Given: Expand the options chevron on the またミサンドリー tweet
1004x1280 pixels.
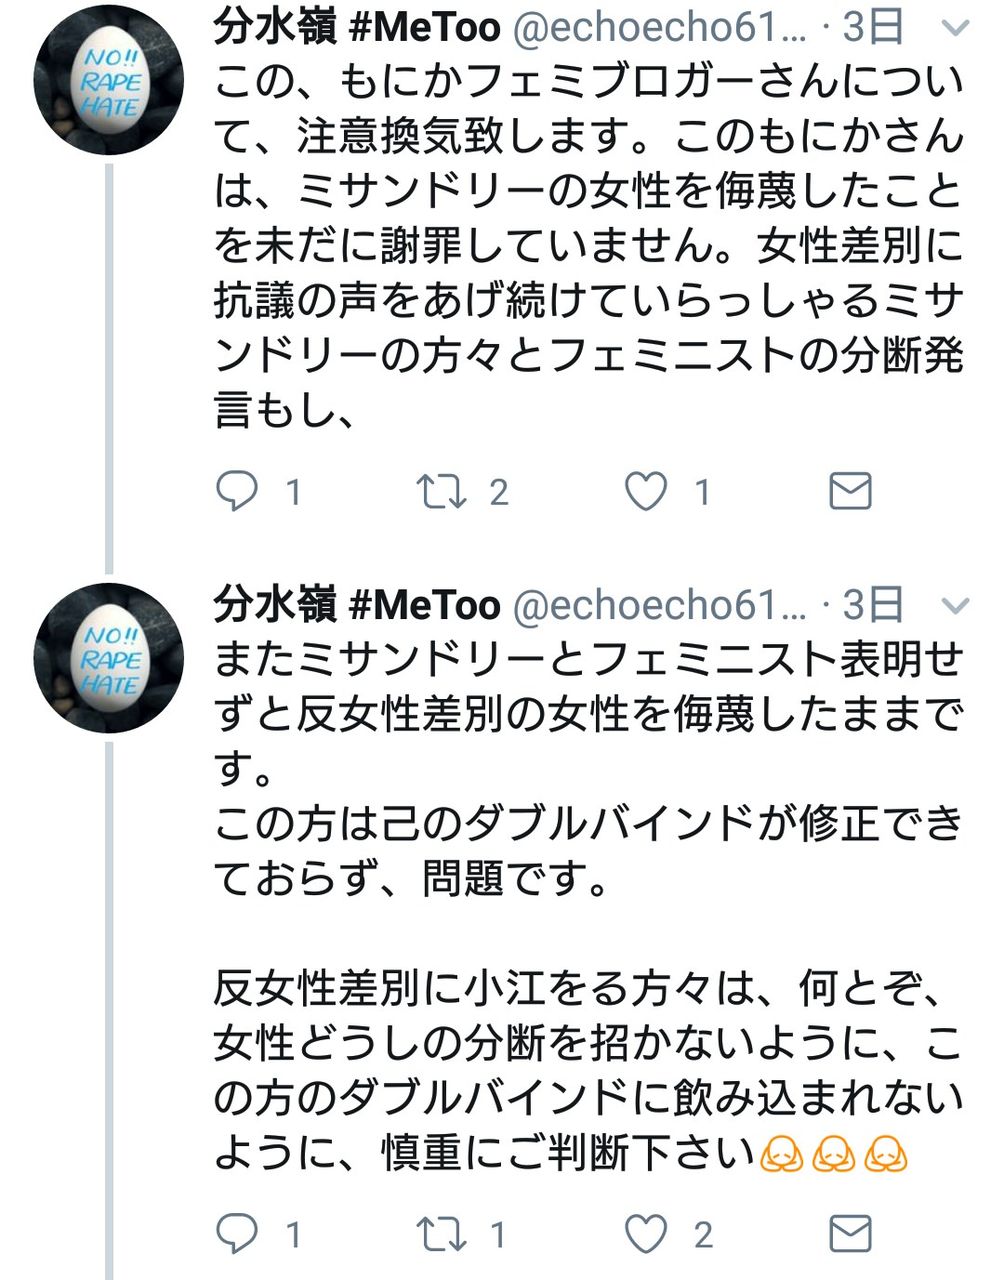Looking at the screenshot, I should point(957,606).
